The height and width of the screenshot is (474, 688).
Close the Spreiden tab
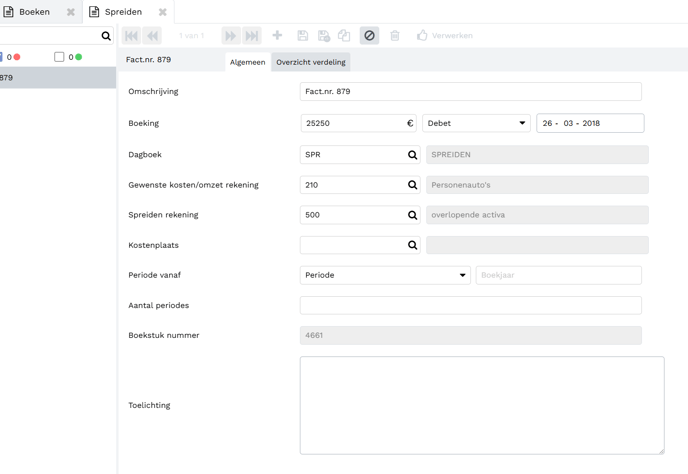point(162,12)
